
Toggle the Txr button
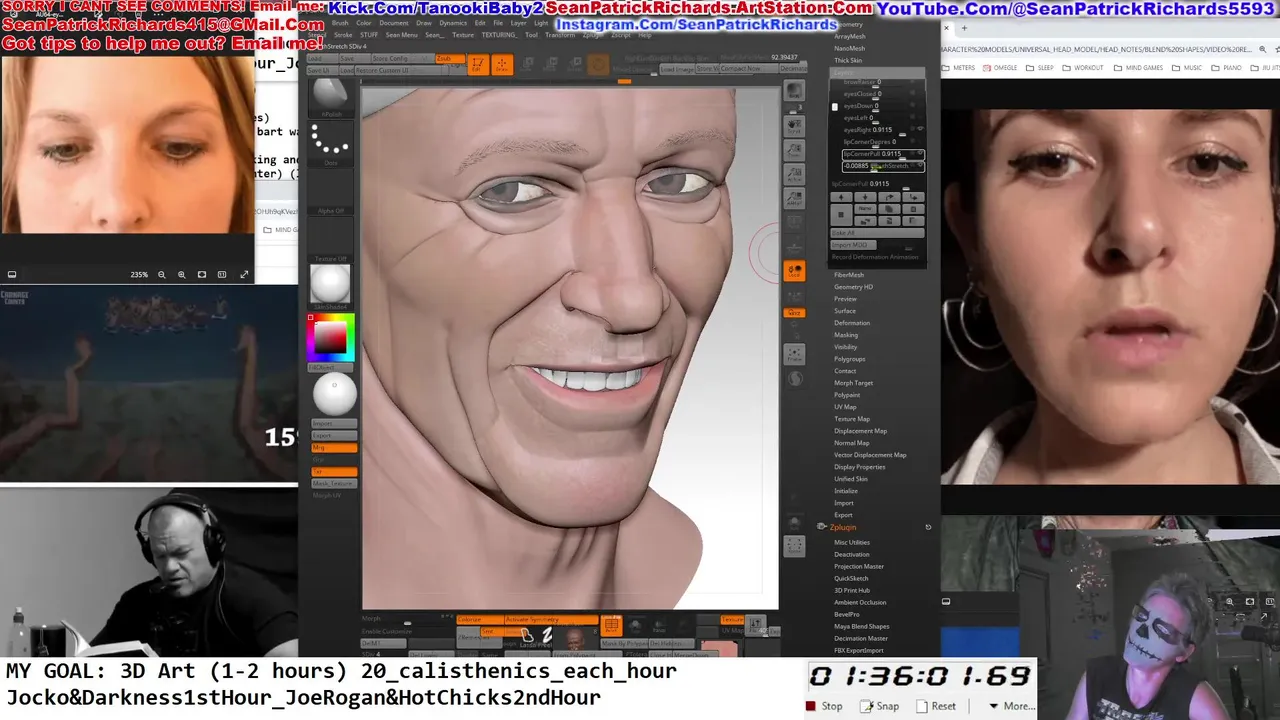point(334,471)
